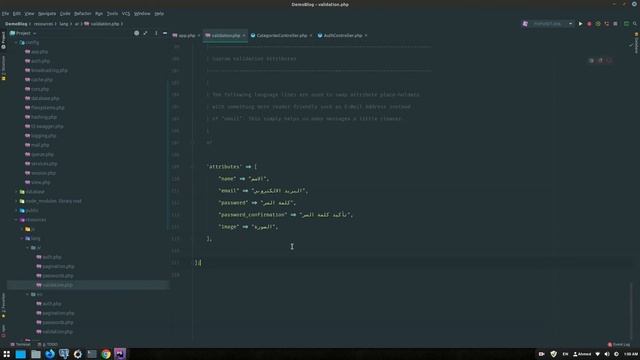Run the current configuration with the Run button

point(580,24)
